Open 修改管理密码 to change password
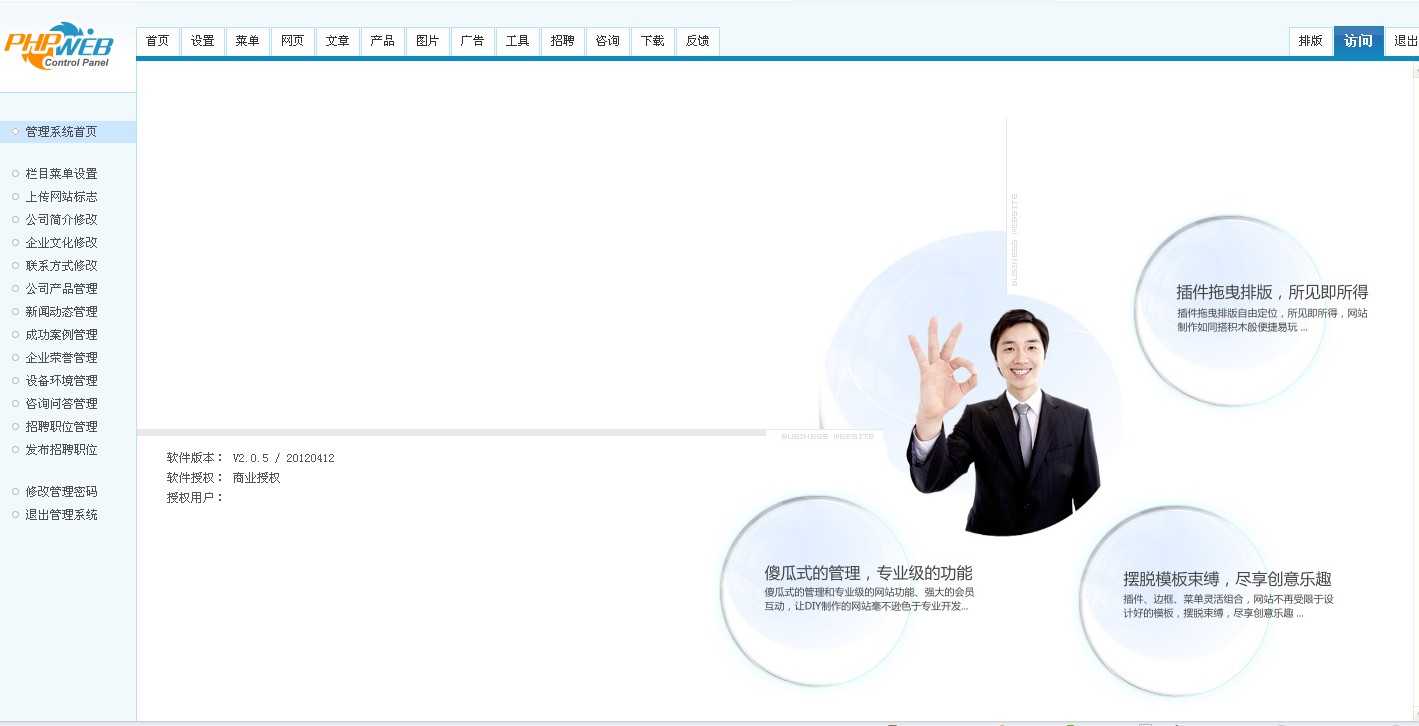 click(61, 491)
